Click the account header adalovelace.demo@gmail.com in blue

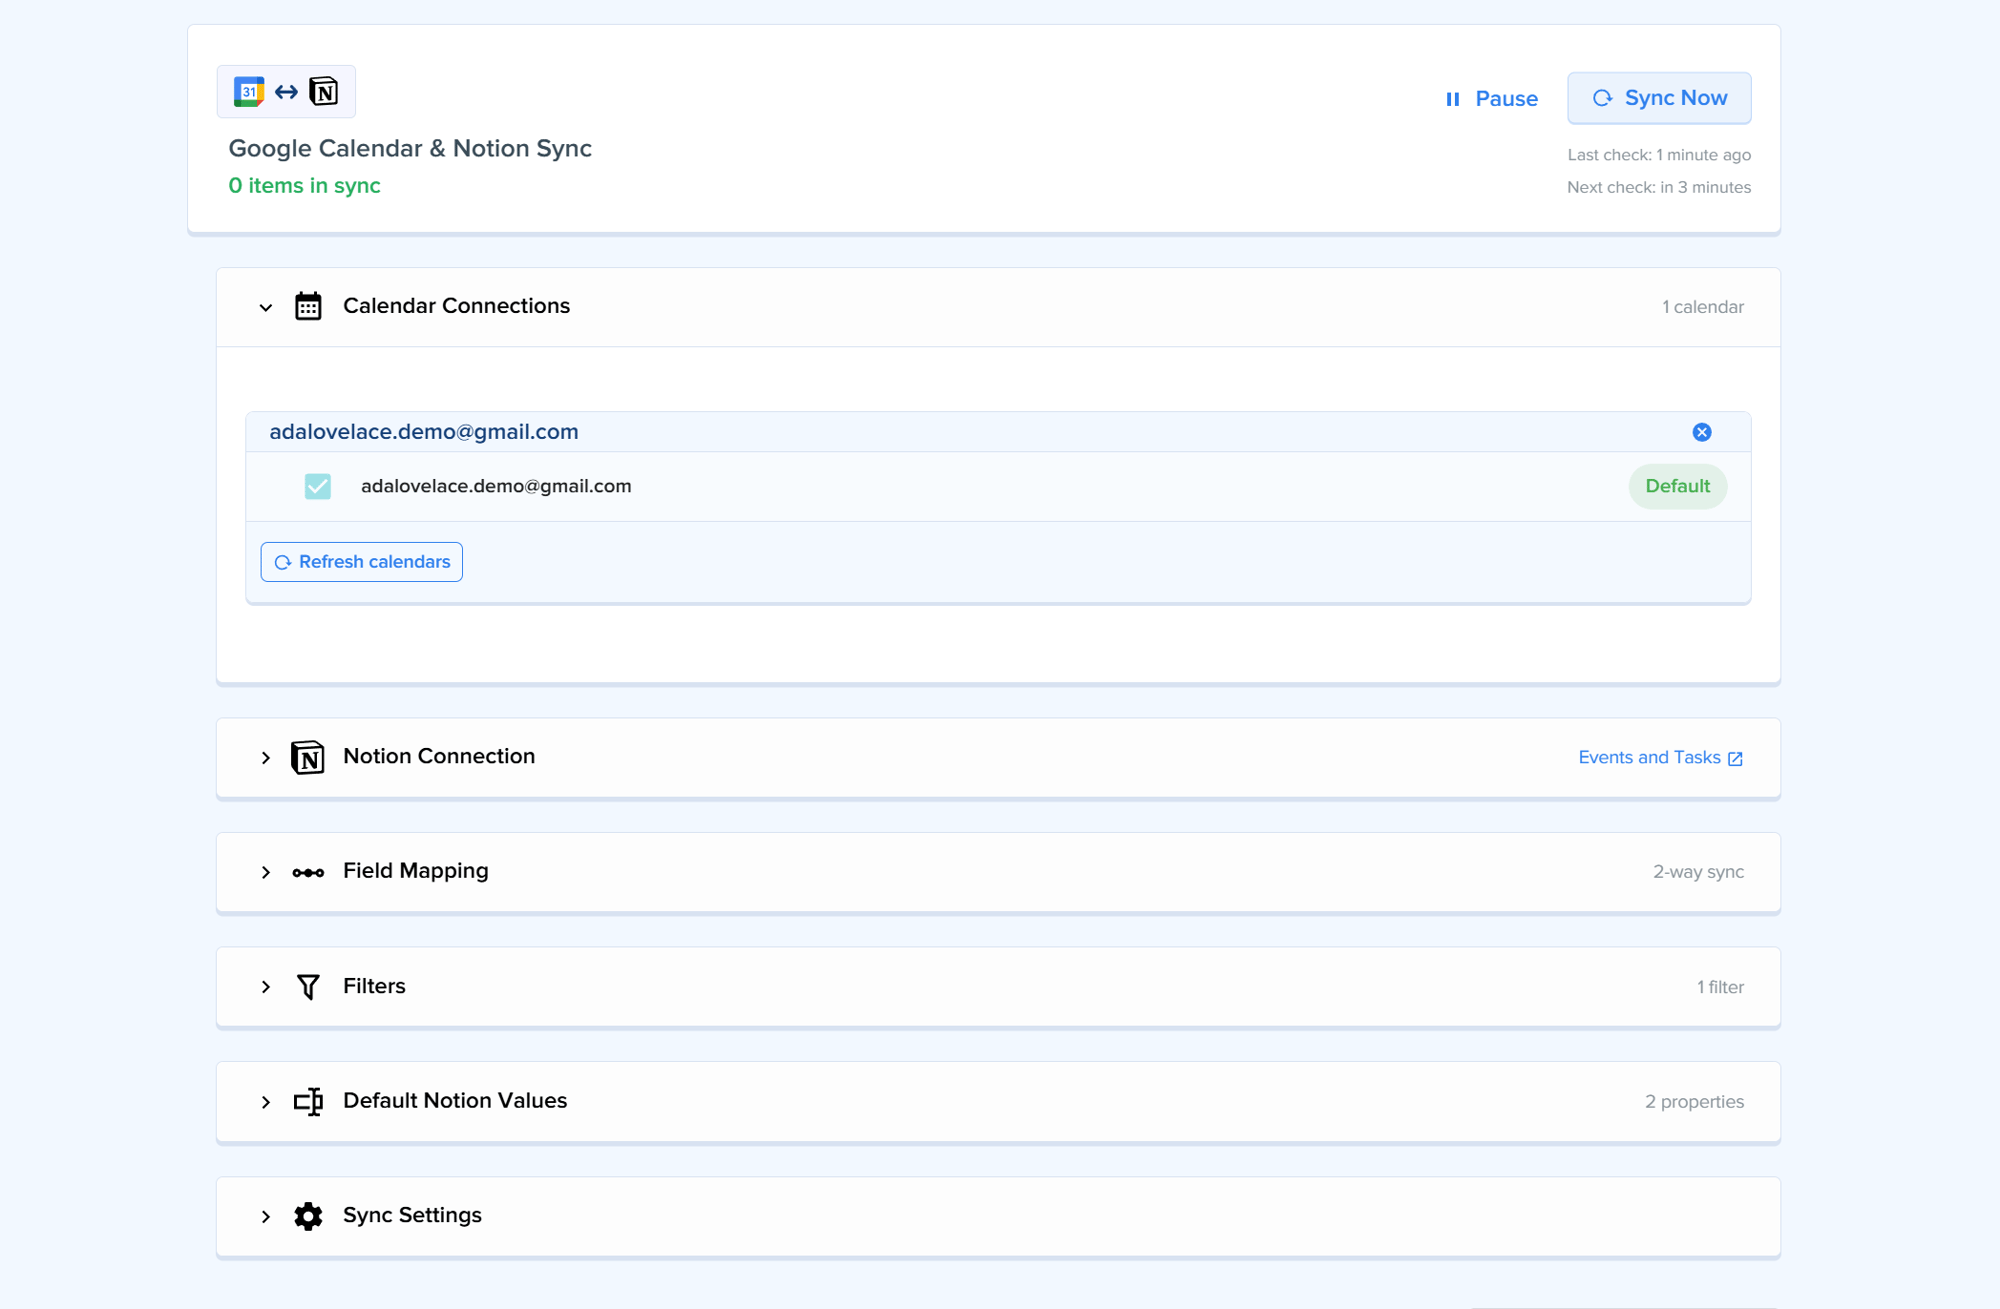424,432
